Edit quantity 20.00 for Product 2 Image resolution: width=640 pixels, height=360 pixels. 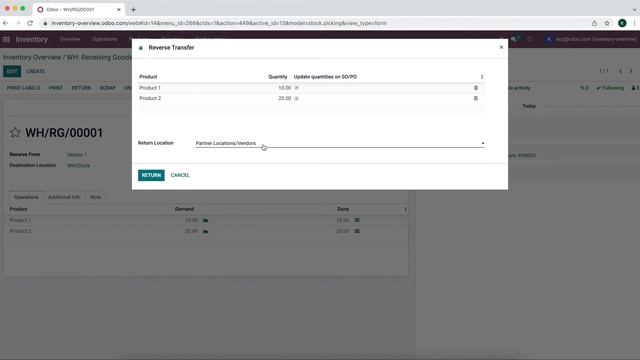[x=284, y=98]
